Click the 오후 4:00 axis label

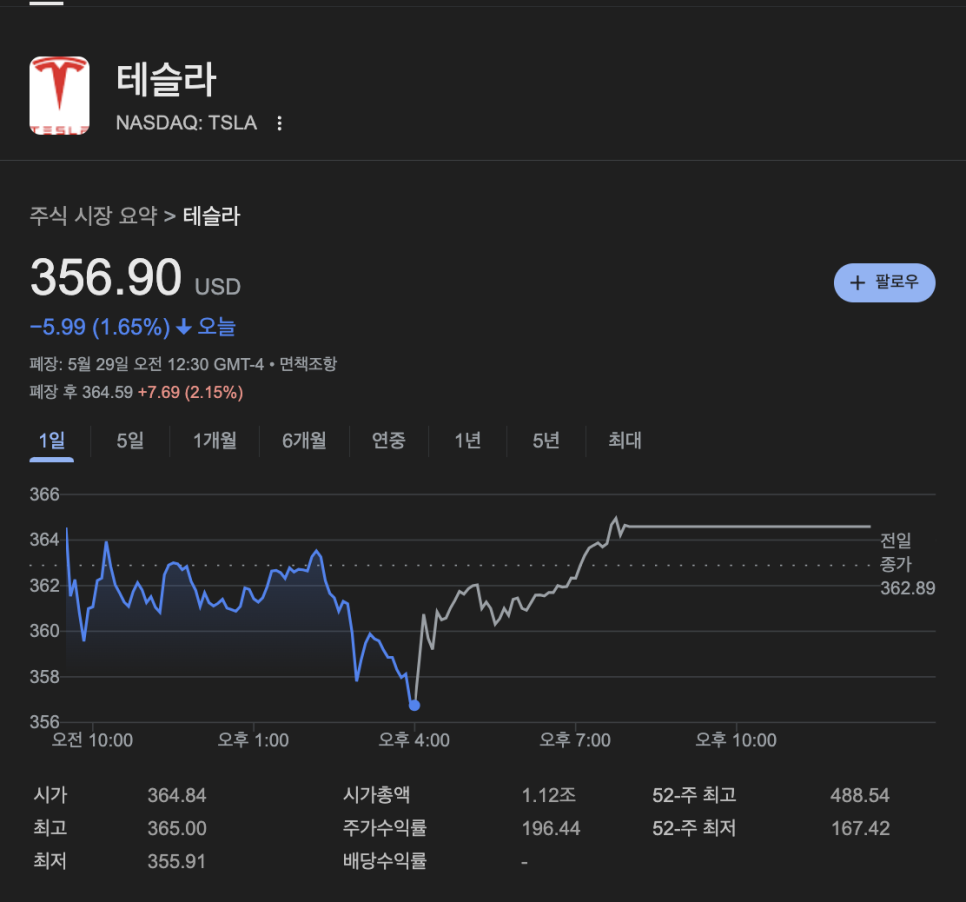coord(414,740)
